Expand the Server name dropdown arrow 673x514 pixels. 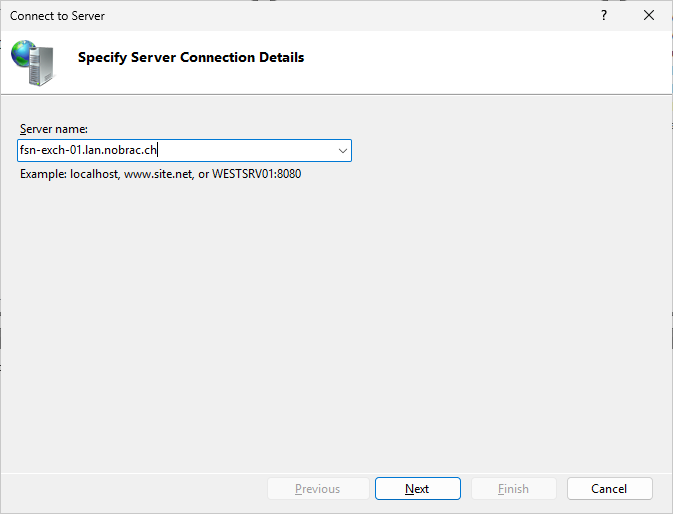343,151
